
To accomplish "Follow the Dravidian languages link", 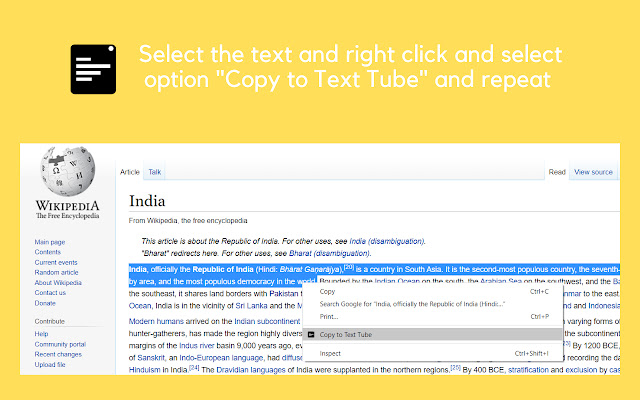I will (251, 370).
